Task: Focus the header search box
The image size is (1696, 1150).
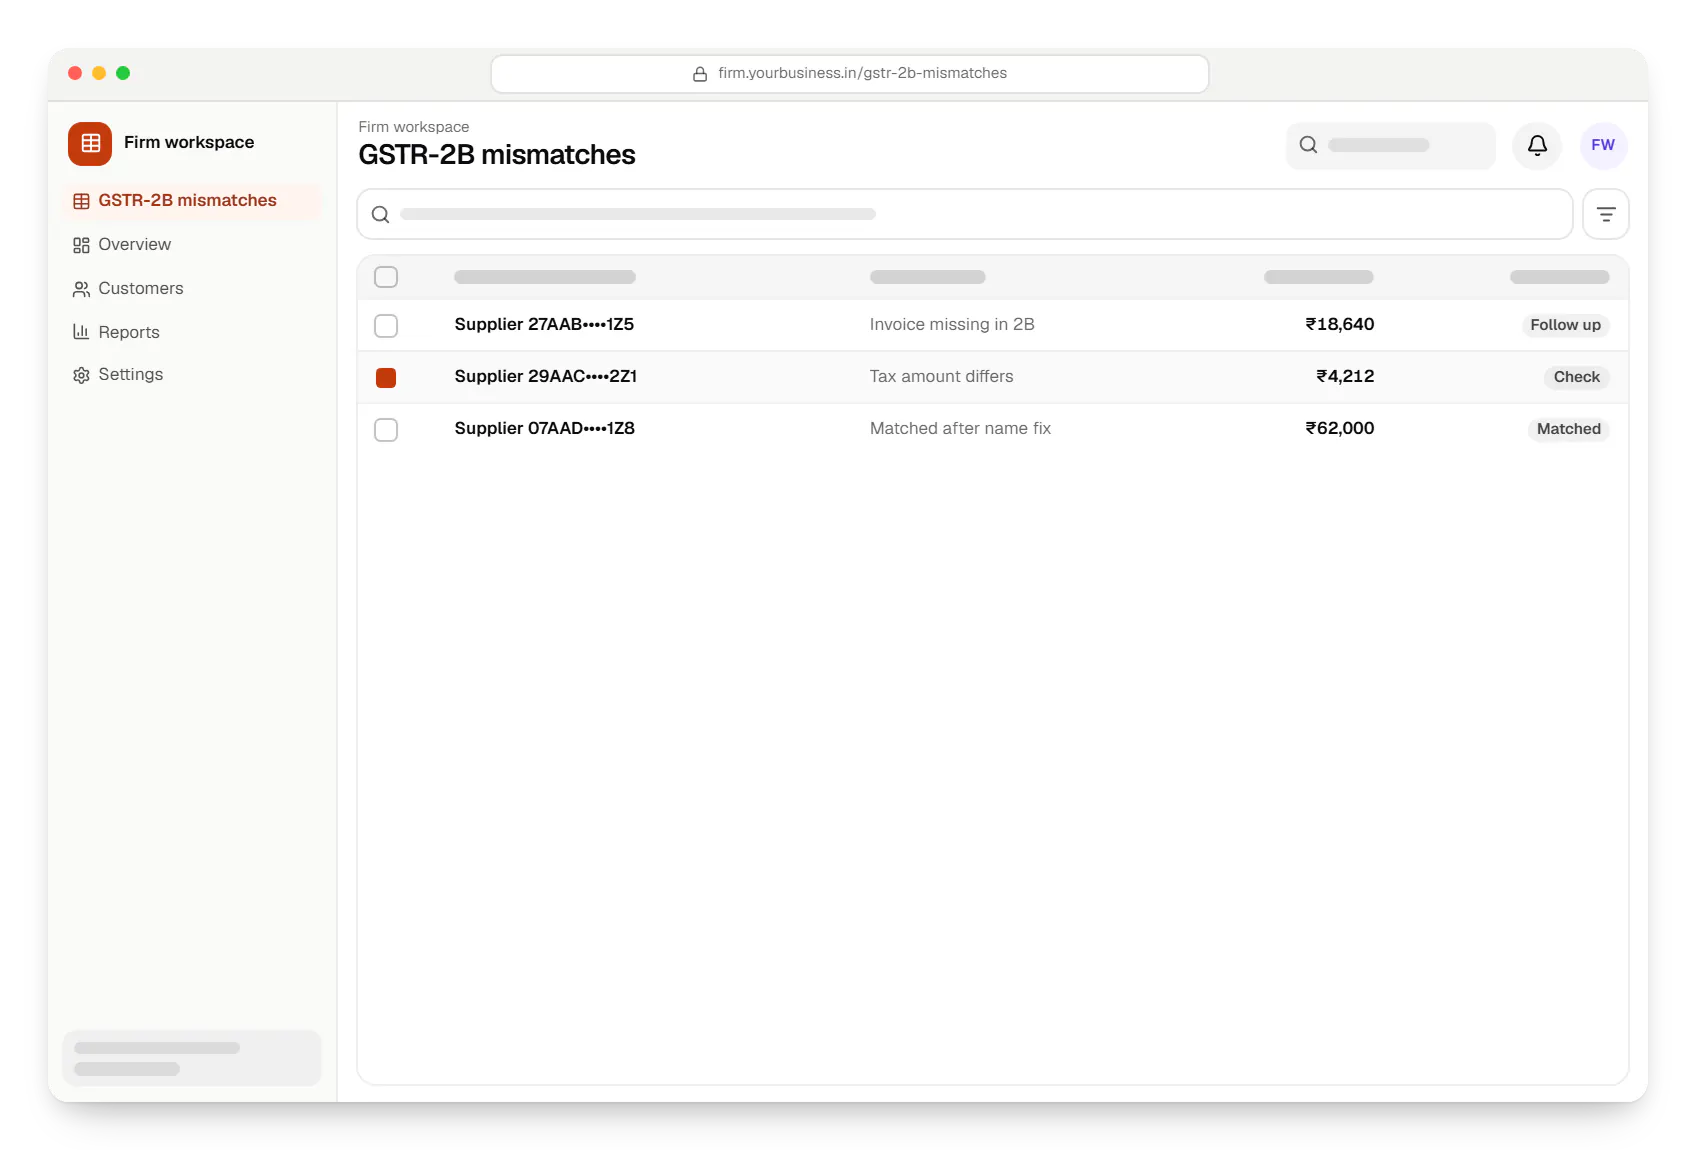Action: coord(1391,146)
